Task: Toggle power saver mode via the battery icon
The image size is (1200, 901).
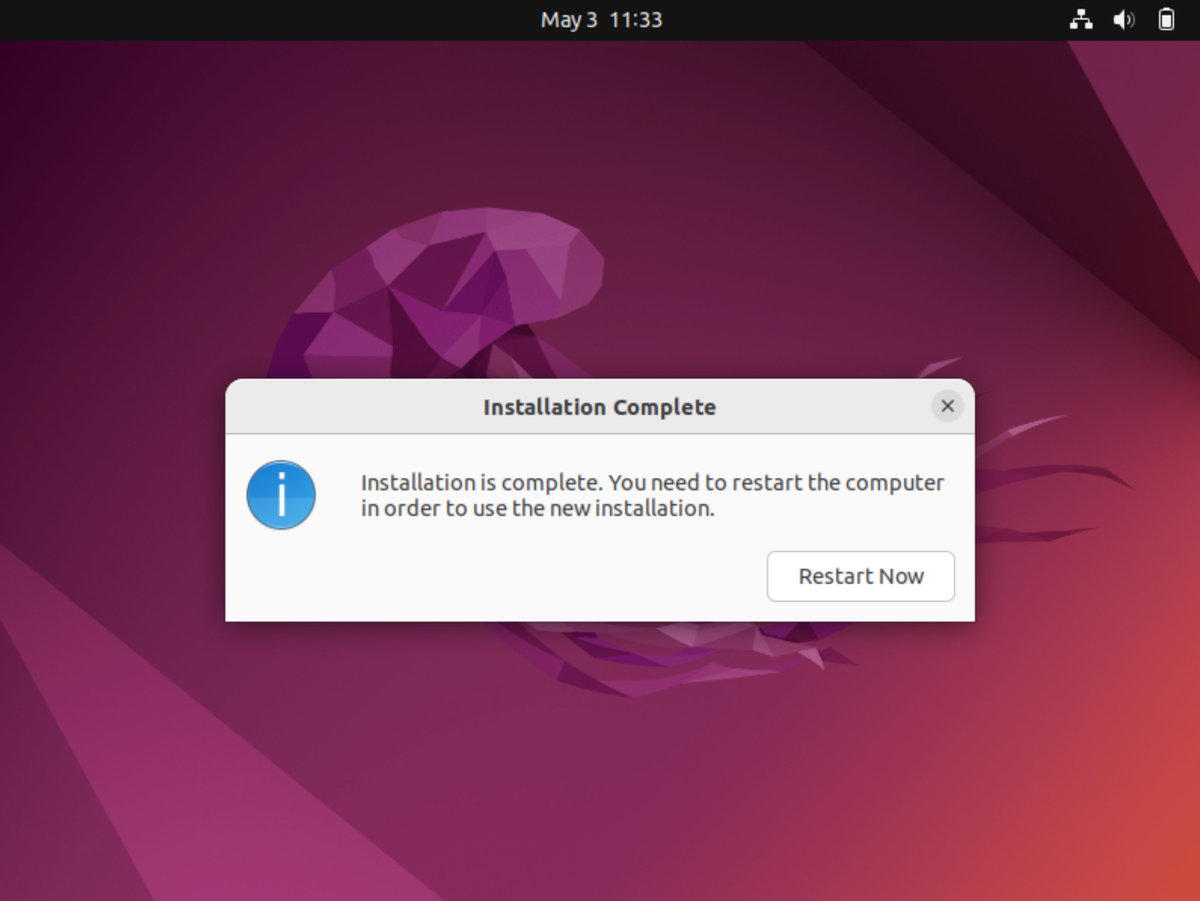Action: [x=1166, y=19]
